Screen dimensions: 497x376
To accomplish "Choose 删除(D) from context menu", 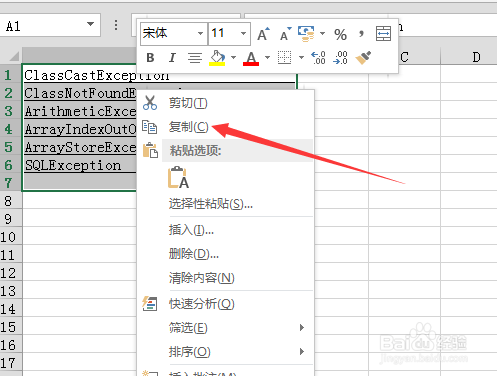I will 225,254.
